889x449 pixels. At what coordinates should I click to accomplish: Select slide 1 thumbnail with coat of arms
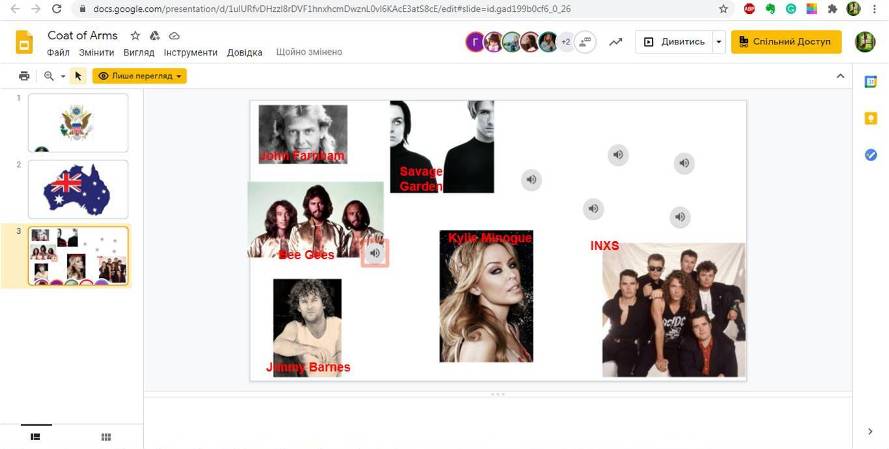[78, 122]
